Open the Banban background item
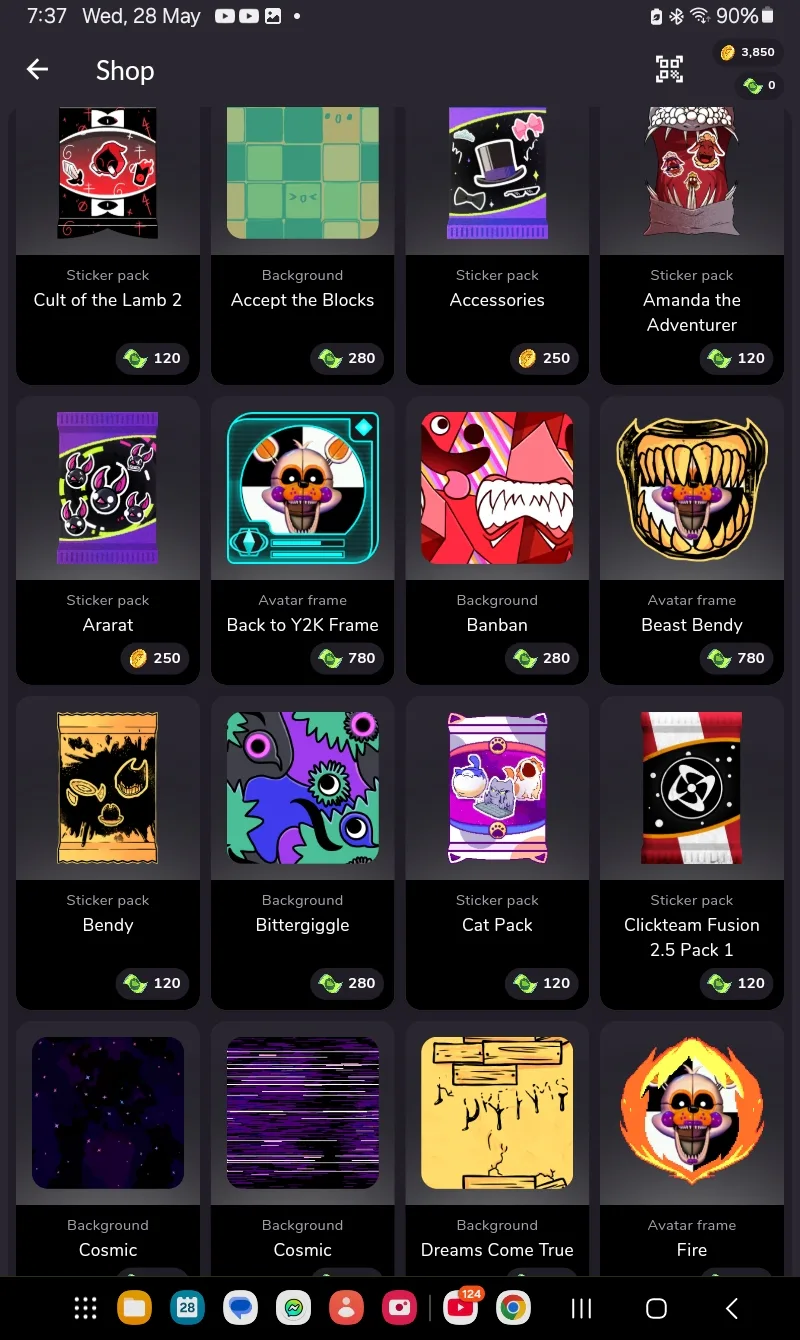 (x=497, y=540)
